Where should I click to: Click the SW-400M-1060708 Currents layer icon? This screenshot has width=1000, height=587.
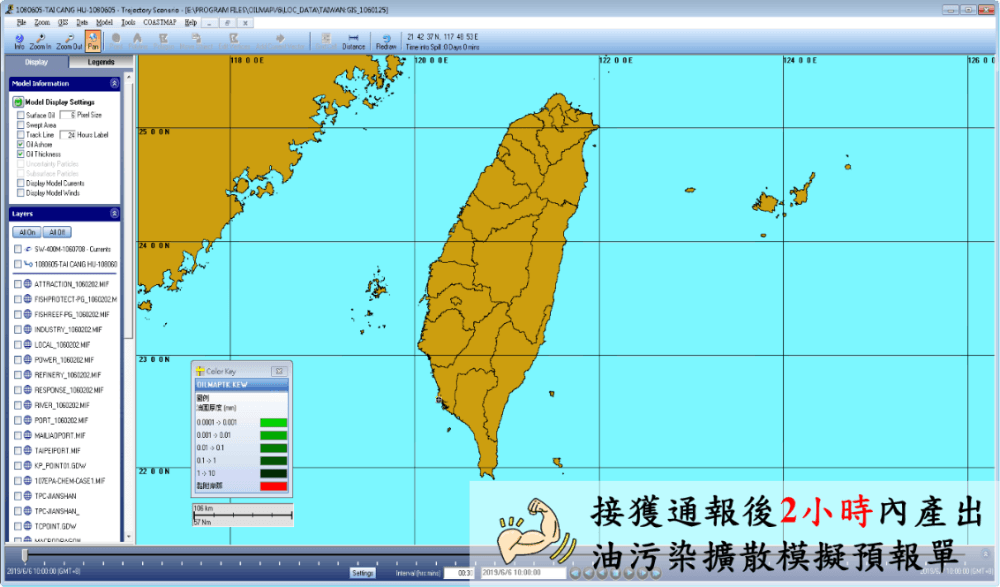(x=28, y=249)
